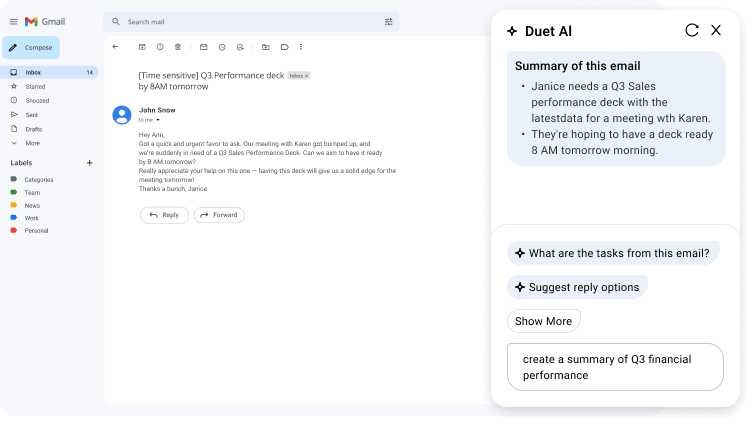Image resolution: width=753 pixels, height=424 pixels.
Task: Open the three-dot More options menu
Action: (x=301, y=47)
